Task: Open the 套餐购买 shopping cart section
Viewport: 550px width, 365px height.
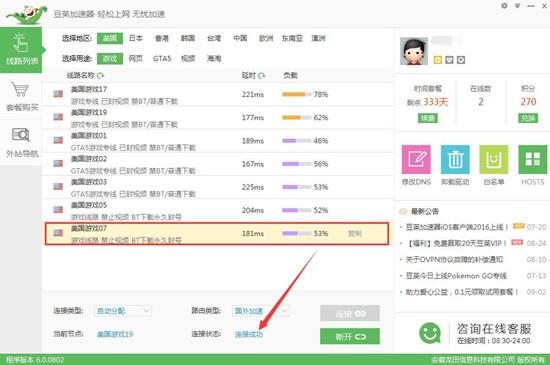Action: pyautogui.click(x=21, y=96)
